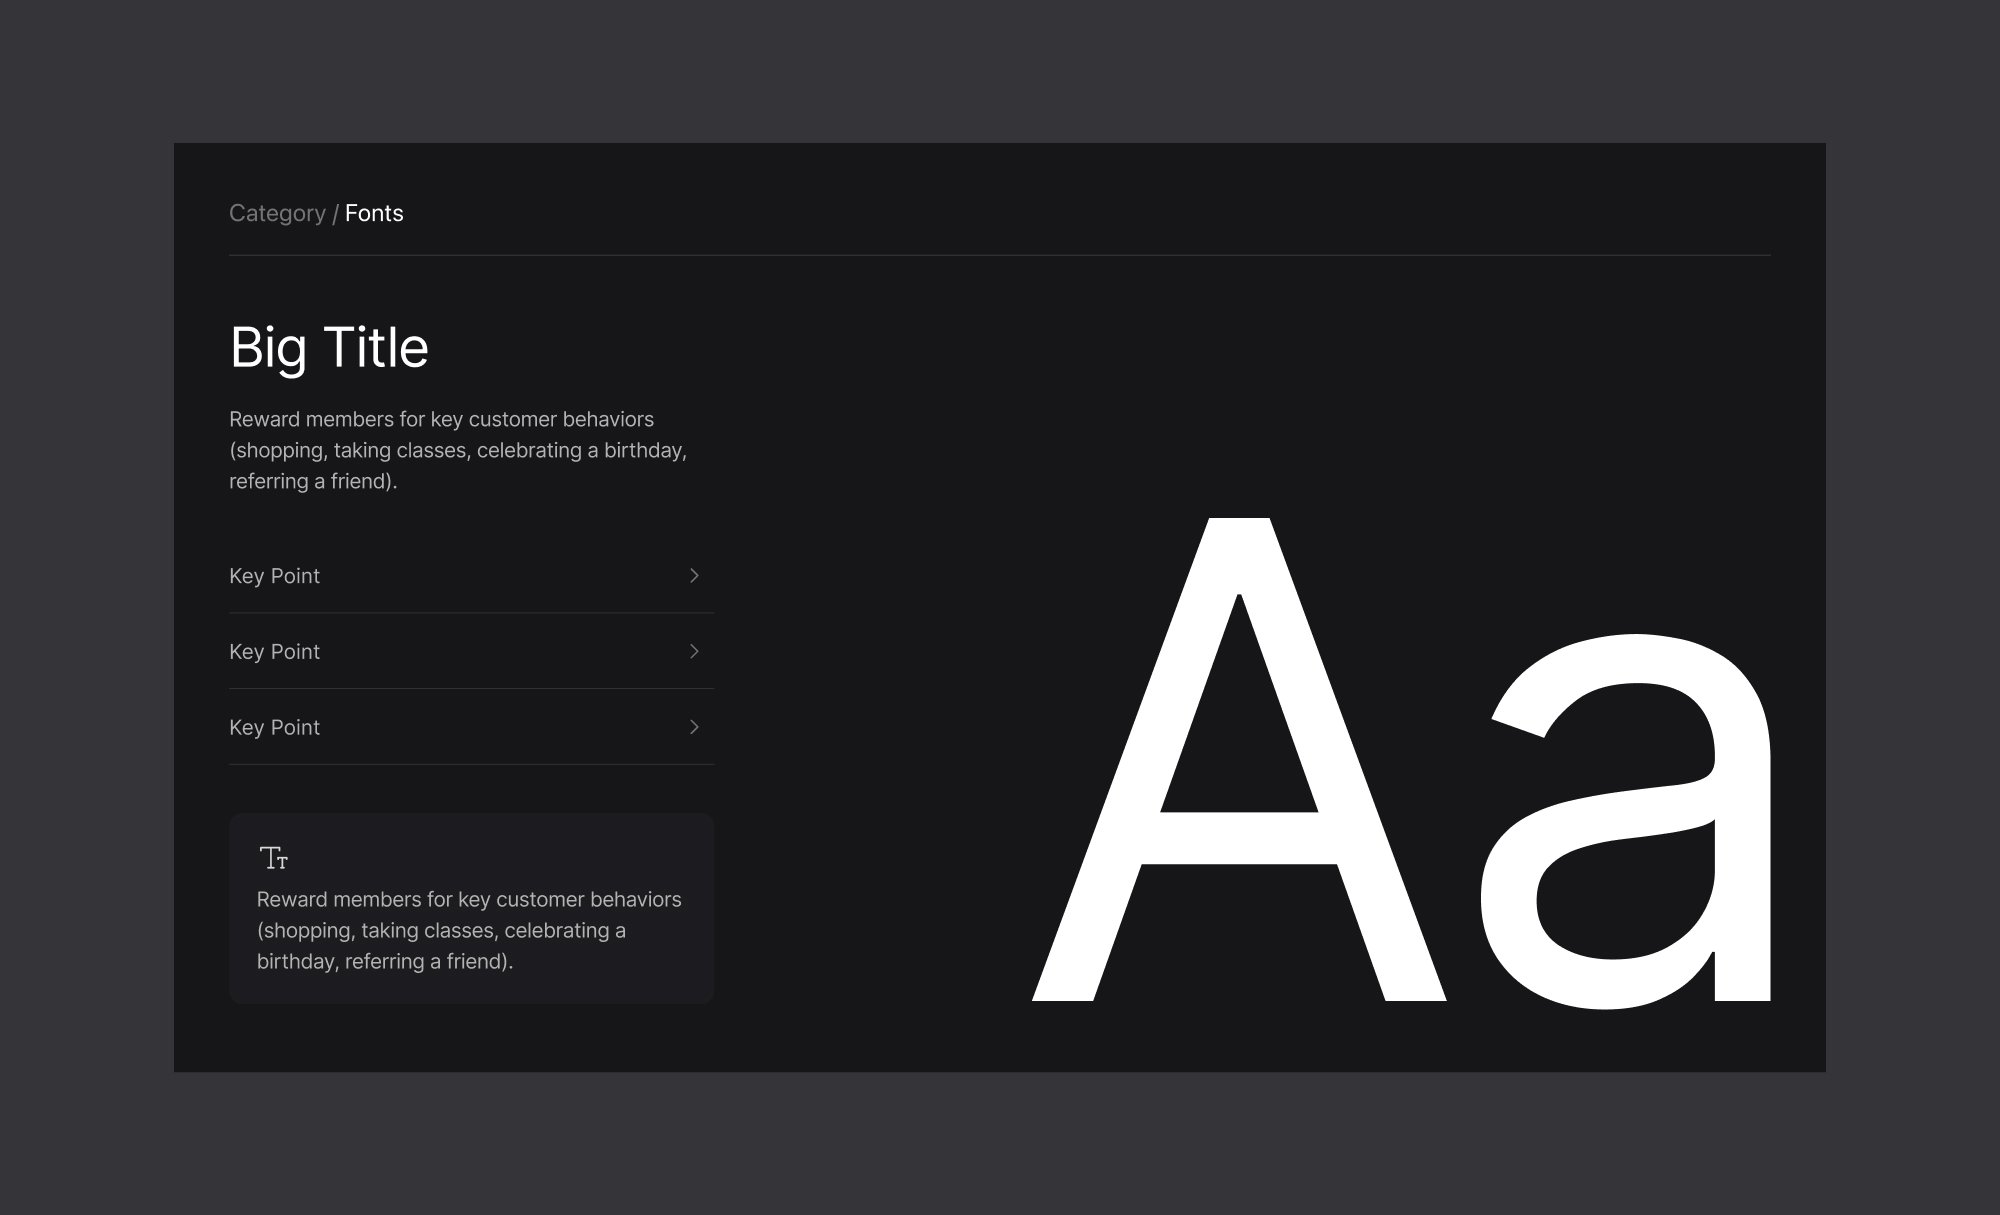The height and width of the screenshot is (1215, 2000).
Task: Click the words 'referring a friend).' under Big Title
Action: pyautogui.click(x=313, y=482)
